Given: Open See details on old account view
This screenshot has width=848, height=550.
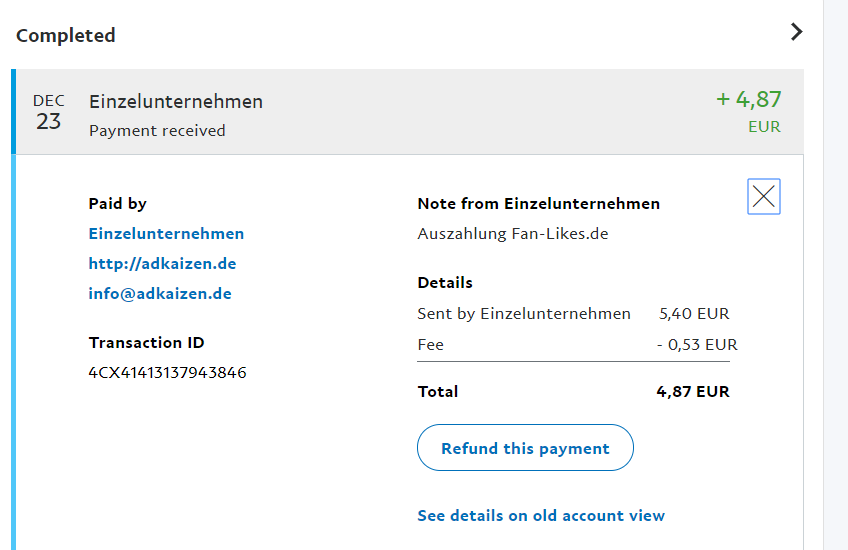Looking at the screenshot, I should [541, 516].
